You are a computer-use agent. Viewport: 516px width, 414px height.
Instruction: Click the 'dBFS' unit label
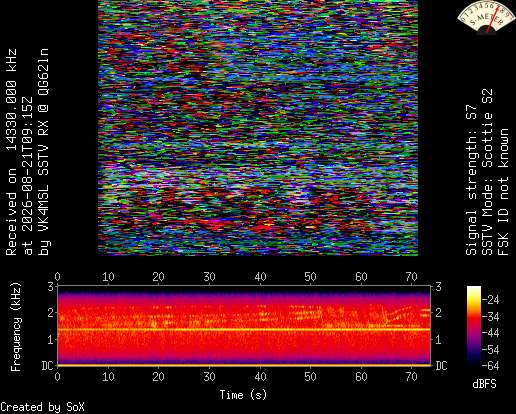pyautogui.click(x=484, y=384)
